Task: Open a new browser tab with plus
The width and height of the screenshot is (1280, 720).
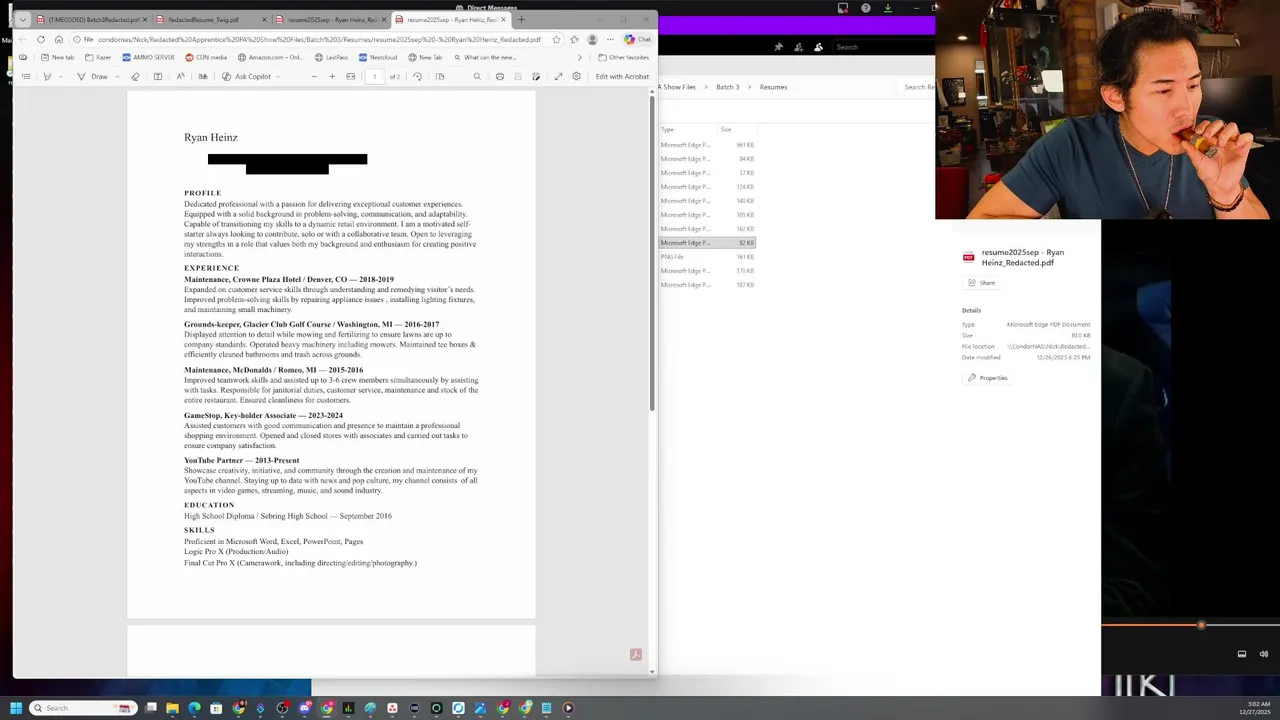Action: (x=521, y=20)
